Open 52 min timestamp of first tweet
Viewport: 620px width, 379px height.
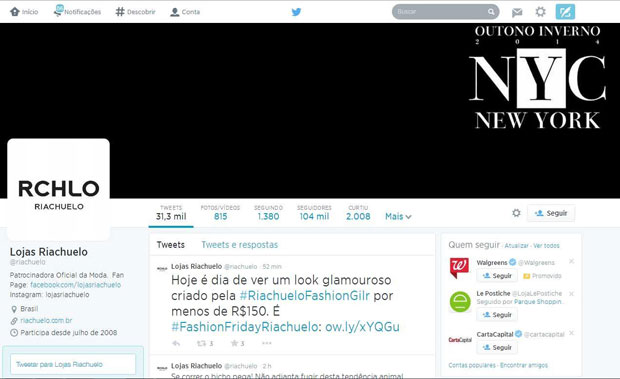(272, 267)
